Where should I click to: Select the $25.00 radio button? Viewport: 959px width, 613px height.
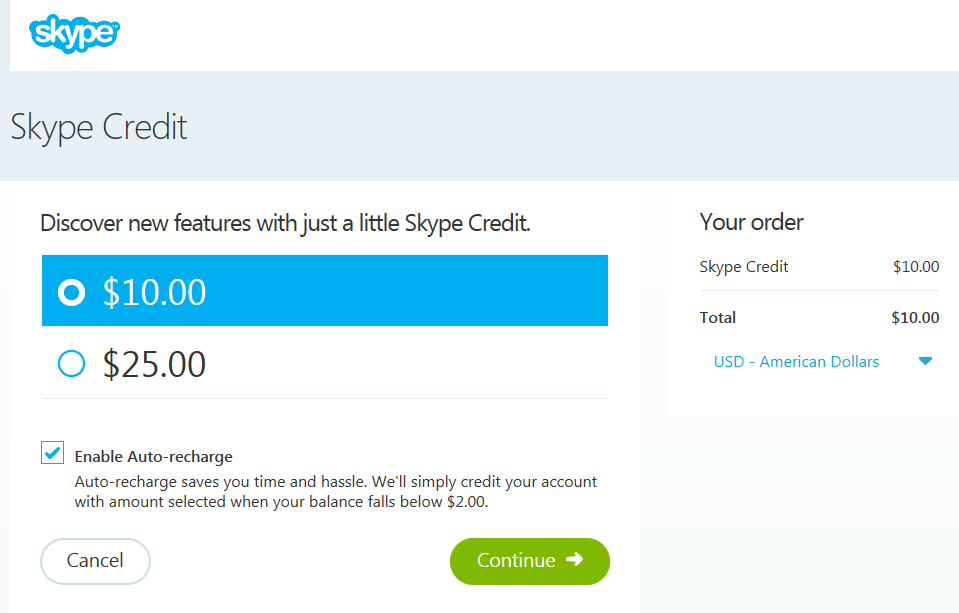[72, 363]
